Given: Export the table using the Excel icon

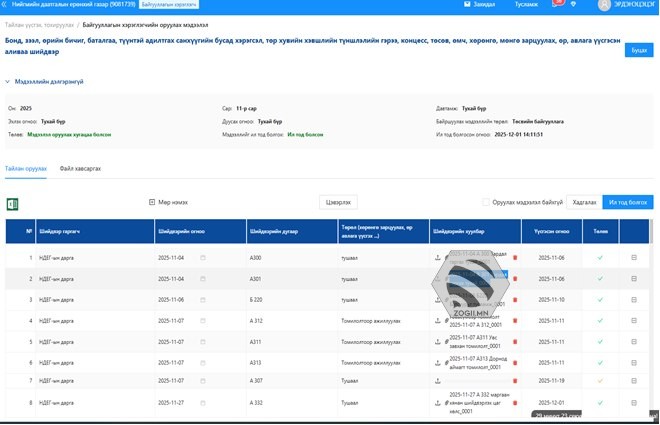Looking at the screenshot, I should point(13,204).
